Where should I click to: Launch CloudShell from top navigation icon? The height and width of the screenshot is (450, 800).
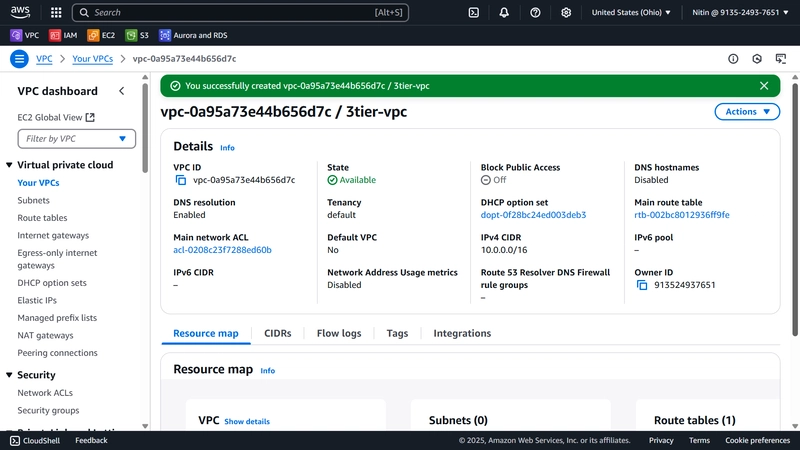coord(473,13)
